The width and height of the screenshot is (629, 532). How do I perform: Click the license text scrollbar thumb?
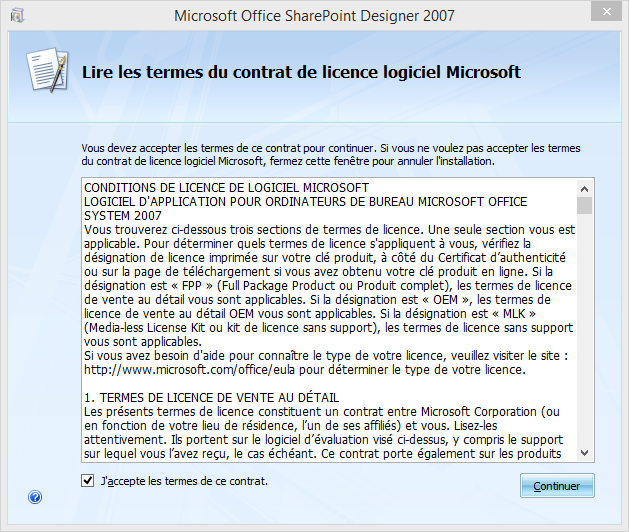click(584, 205)
